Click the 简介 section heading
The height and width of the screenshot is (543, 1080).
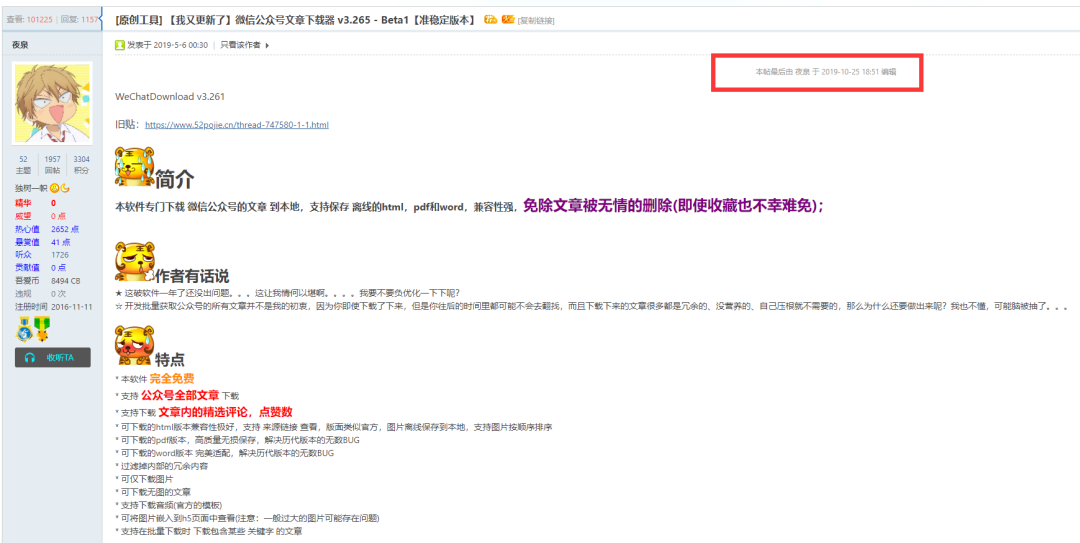coord(175,179)
